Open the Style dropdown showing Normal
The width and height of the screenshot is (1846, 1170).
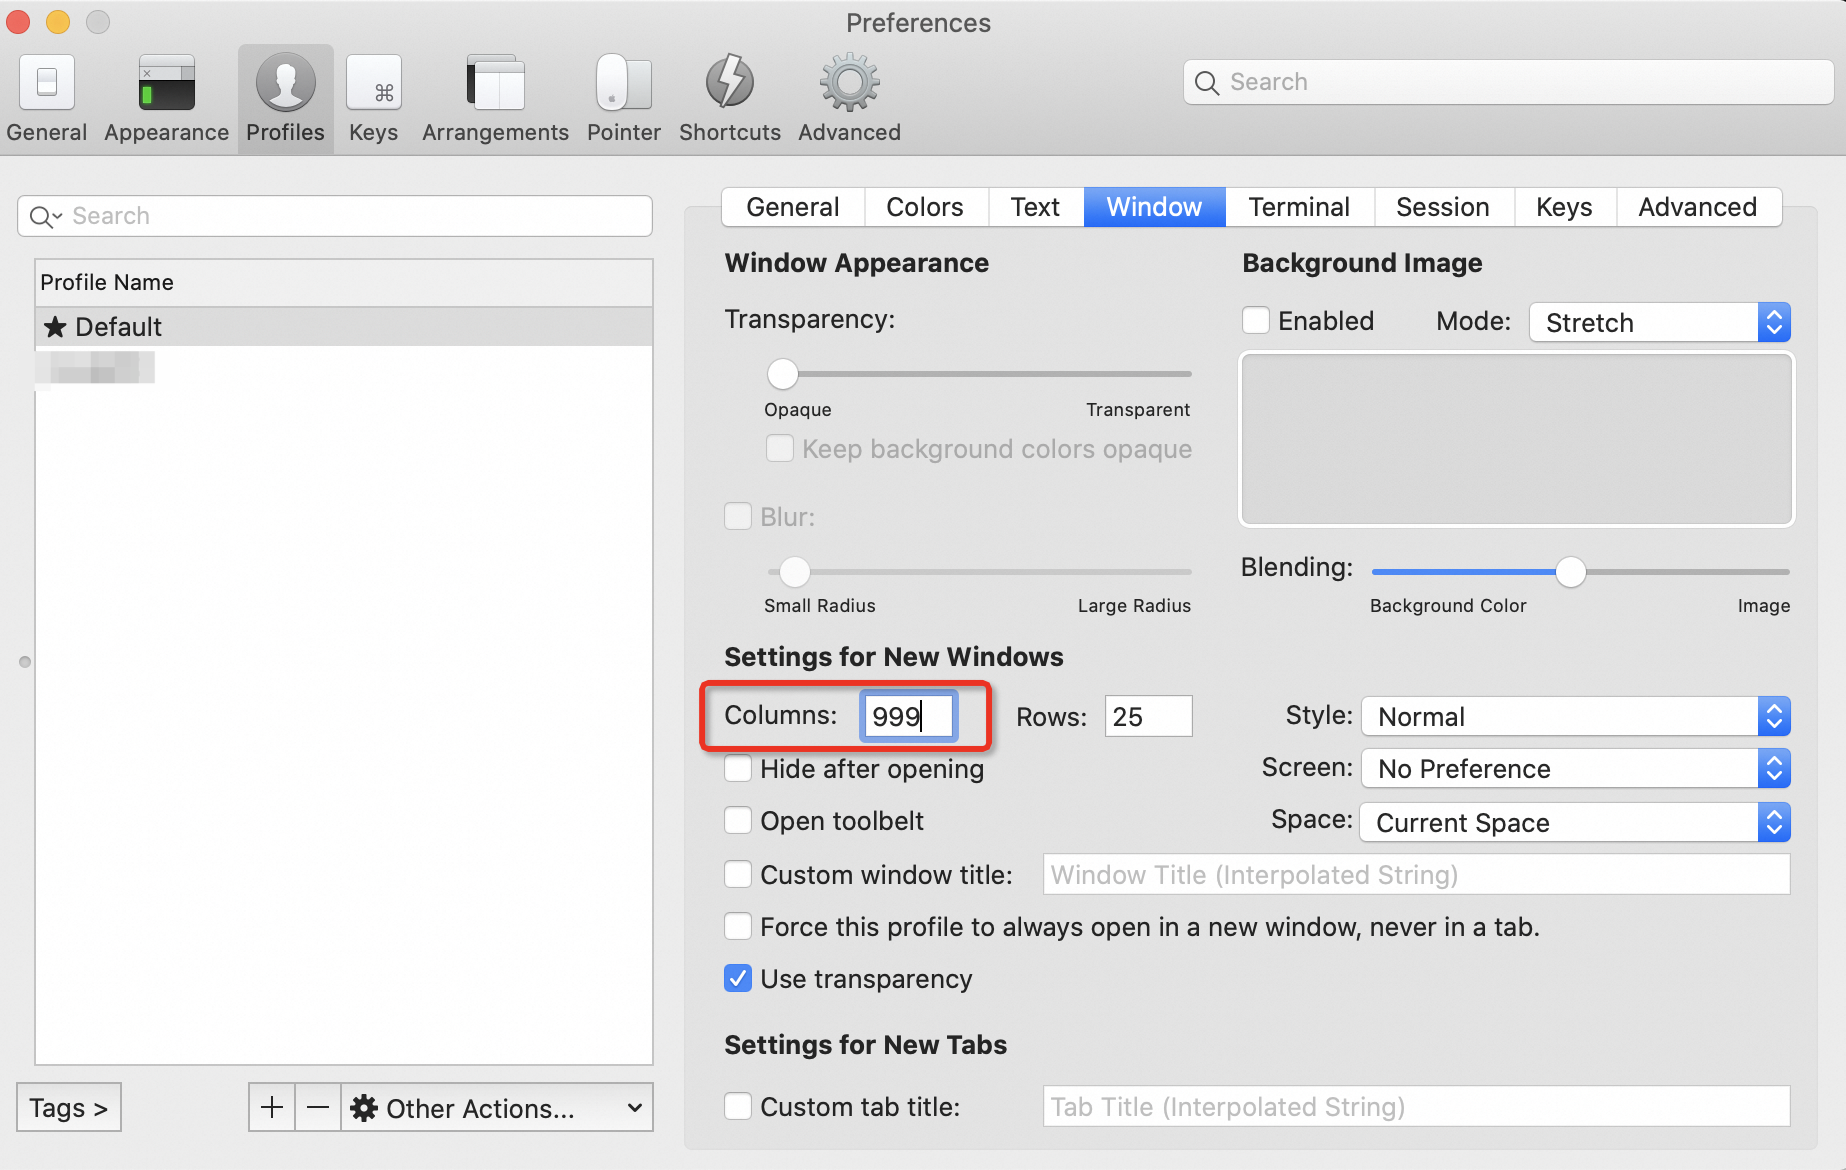(x=1575, y=716)
